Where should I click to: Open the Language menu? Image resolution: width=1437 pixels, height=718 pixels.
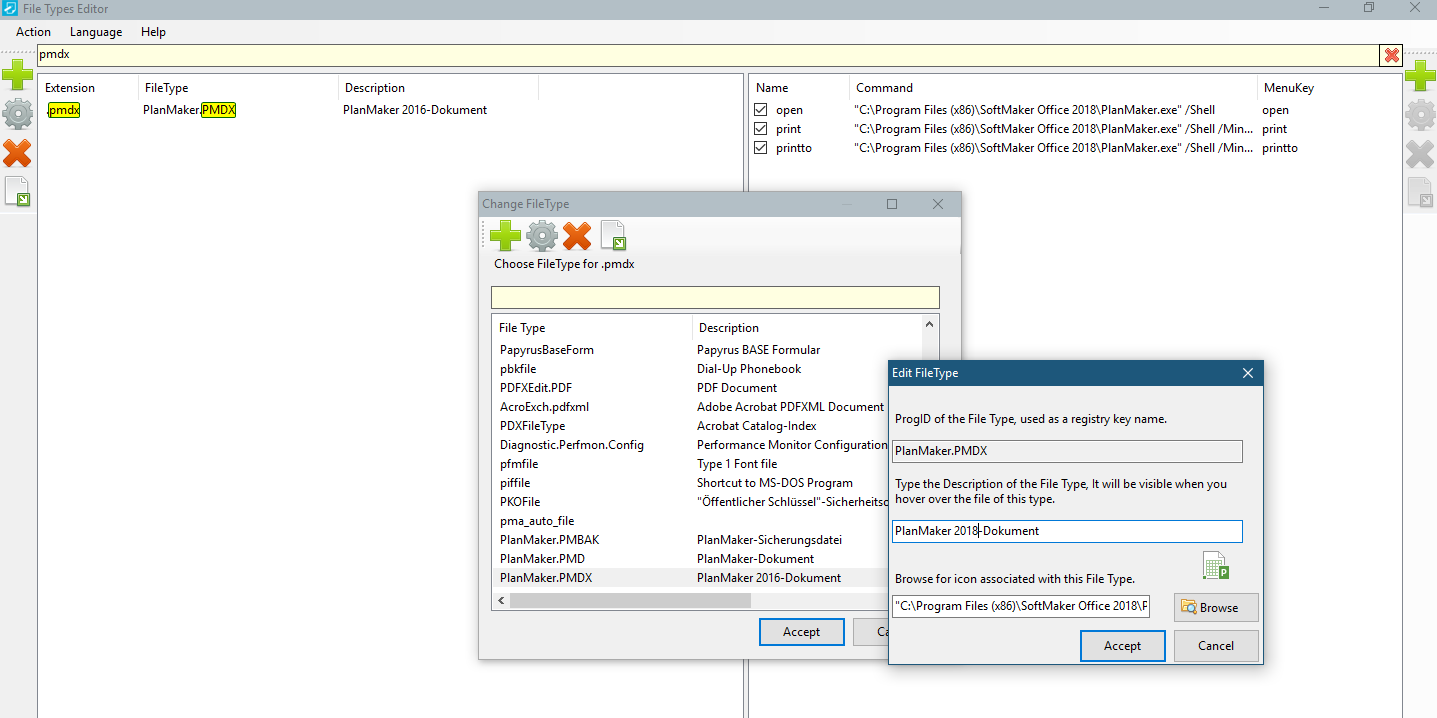(x=96, y=32)
